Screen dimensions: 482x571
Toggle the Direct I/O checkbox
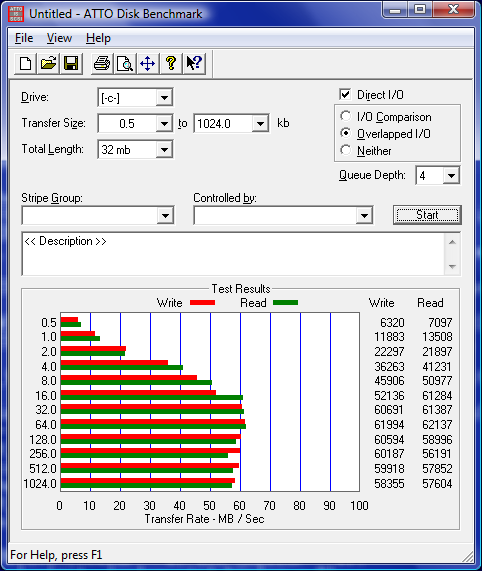pos(345,95)
